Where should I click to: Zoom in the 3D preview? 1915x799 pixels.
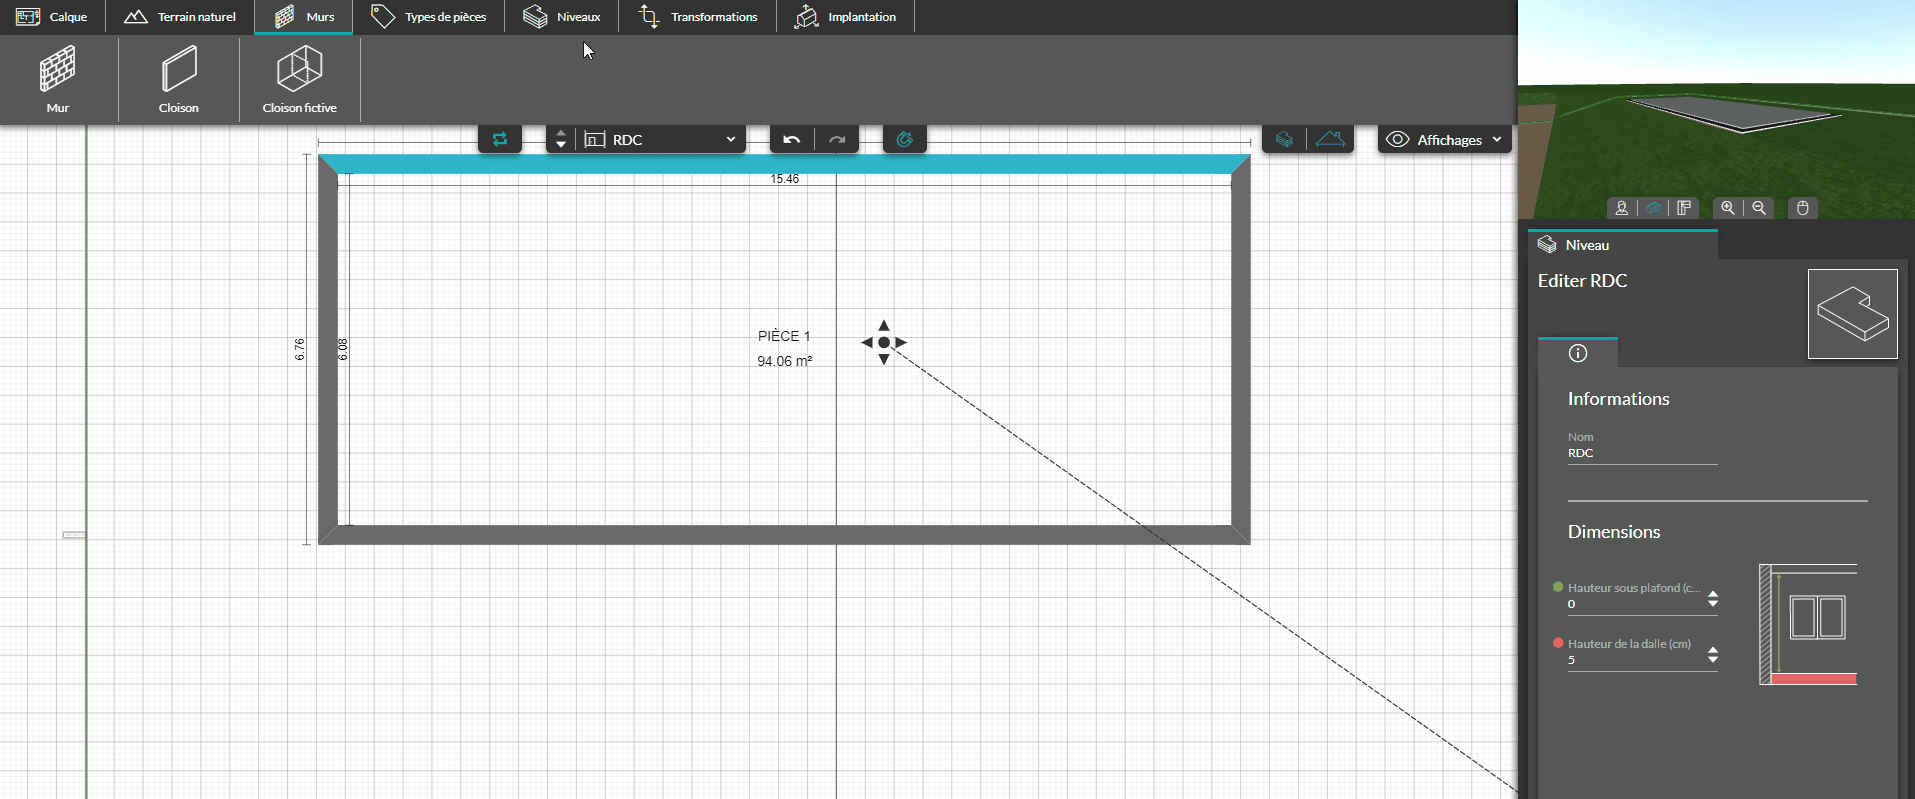1728,208
